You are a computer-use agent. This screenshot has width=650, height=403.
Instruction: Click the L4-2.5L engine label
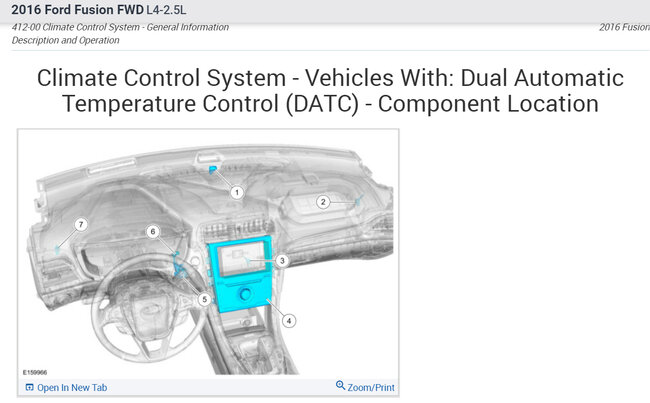(166, 10)
